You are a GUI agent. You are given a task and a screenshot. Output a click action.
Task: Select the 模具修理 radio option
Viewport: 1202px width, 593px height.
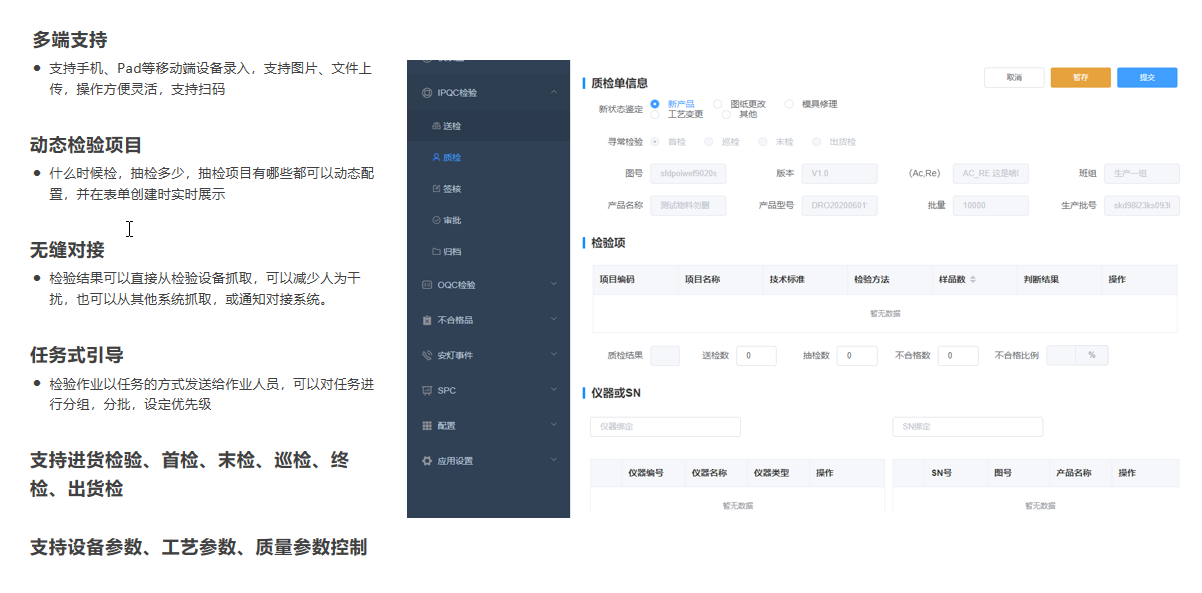pos(789,103)
